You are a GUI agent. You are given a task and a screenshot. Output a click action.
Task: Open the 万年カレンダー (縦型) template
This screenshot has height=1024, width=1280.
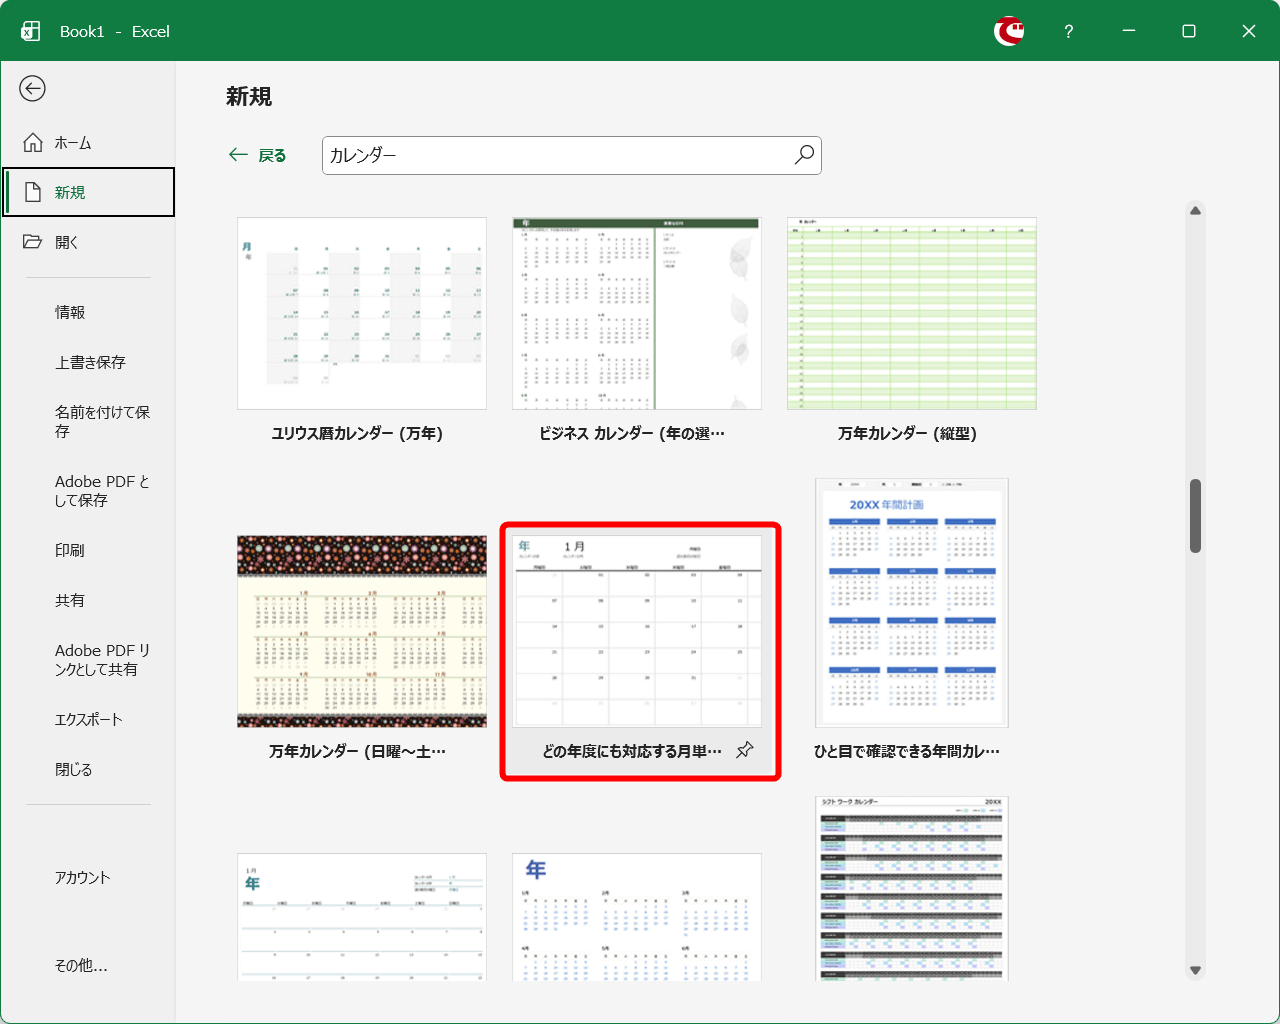click(911, 313)
